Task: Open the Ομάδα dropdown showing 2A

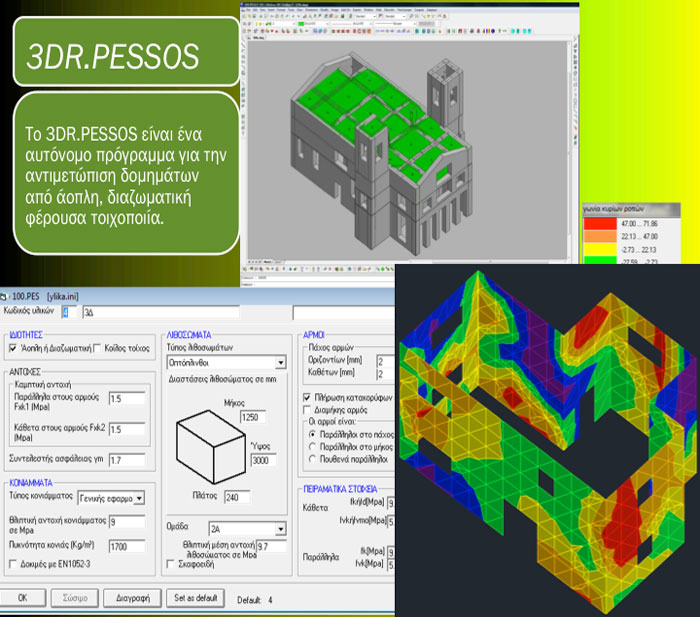Action: tap(280, 528)
